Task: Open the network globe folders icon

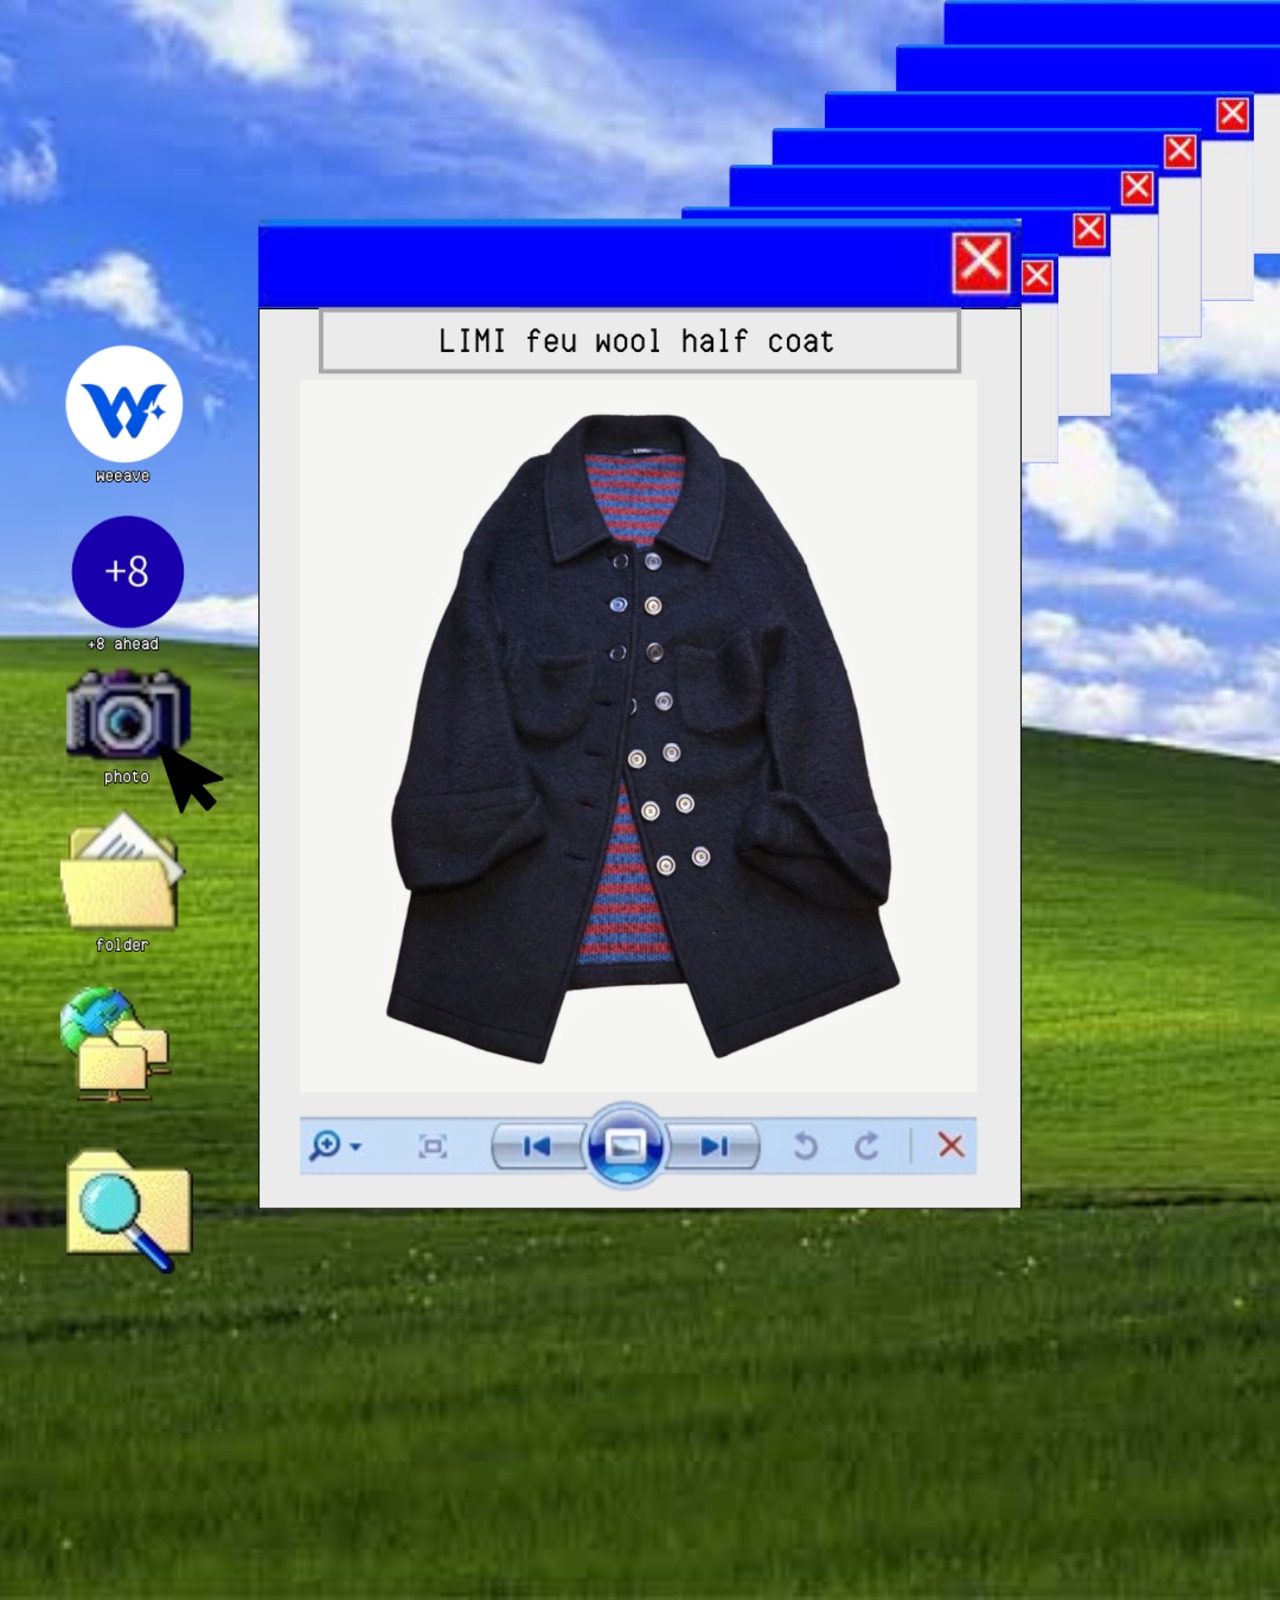Action: tap(113, 1044)
